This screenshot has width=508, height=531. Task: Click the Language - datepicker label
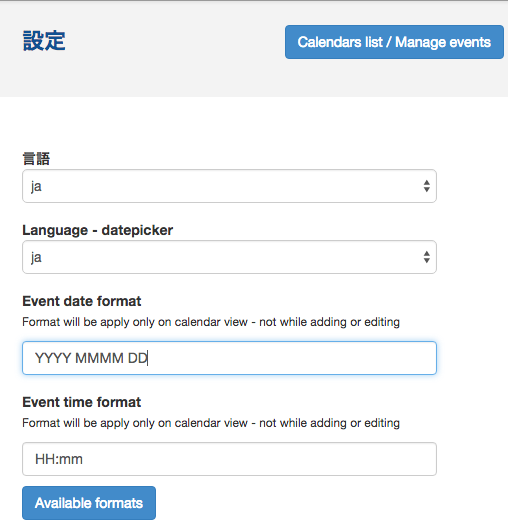click(x=98, y=230)
